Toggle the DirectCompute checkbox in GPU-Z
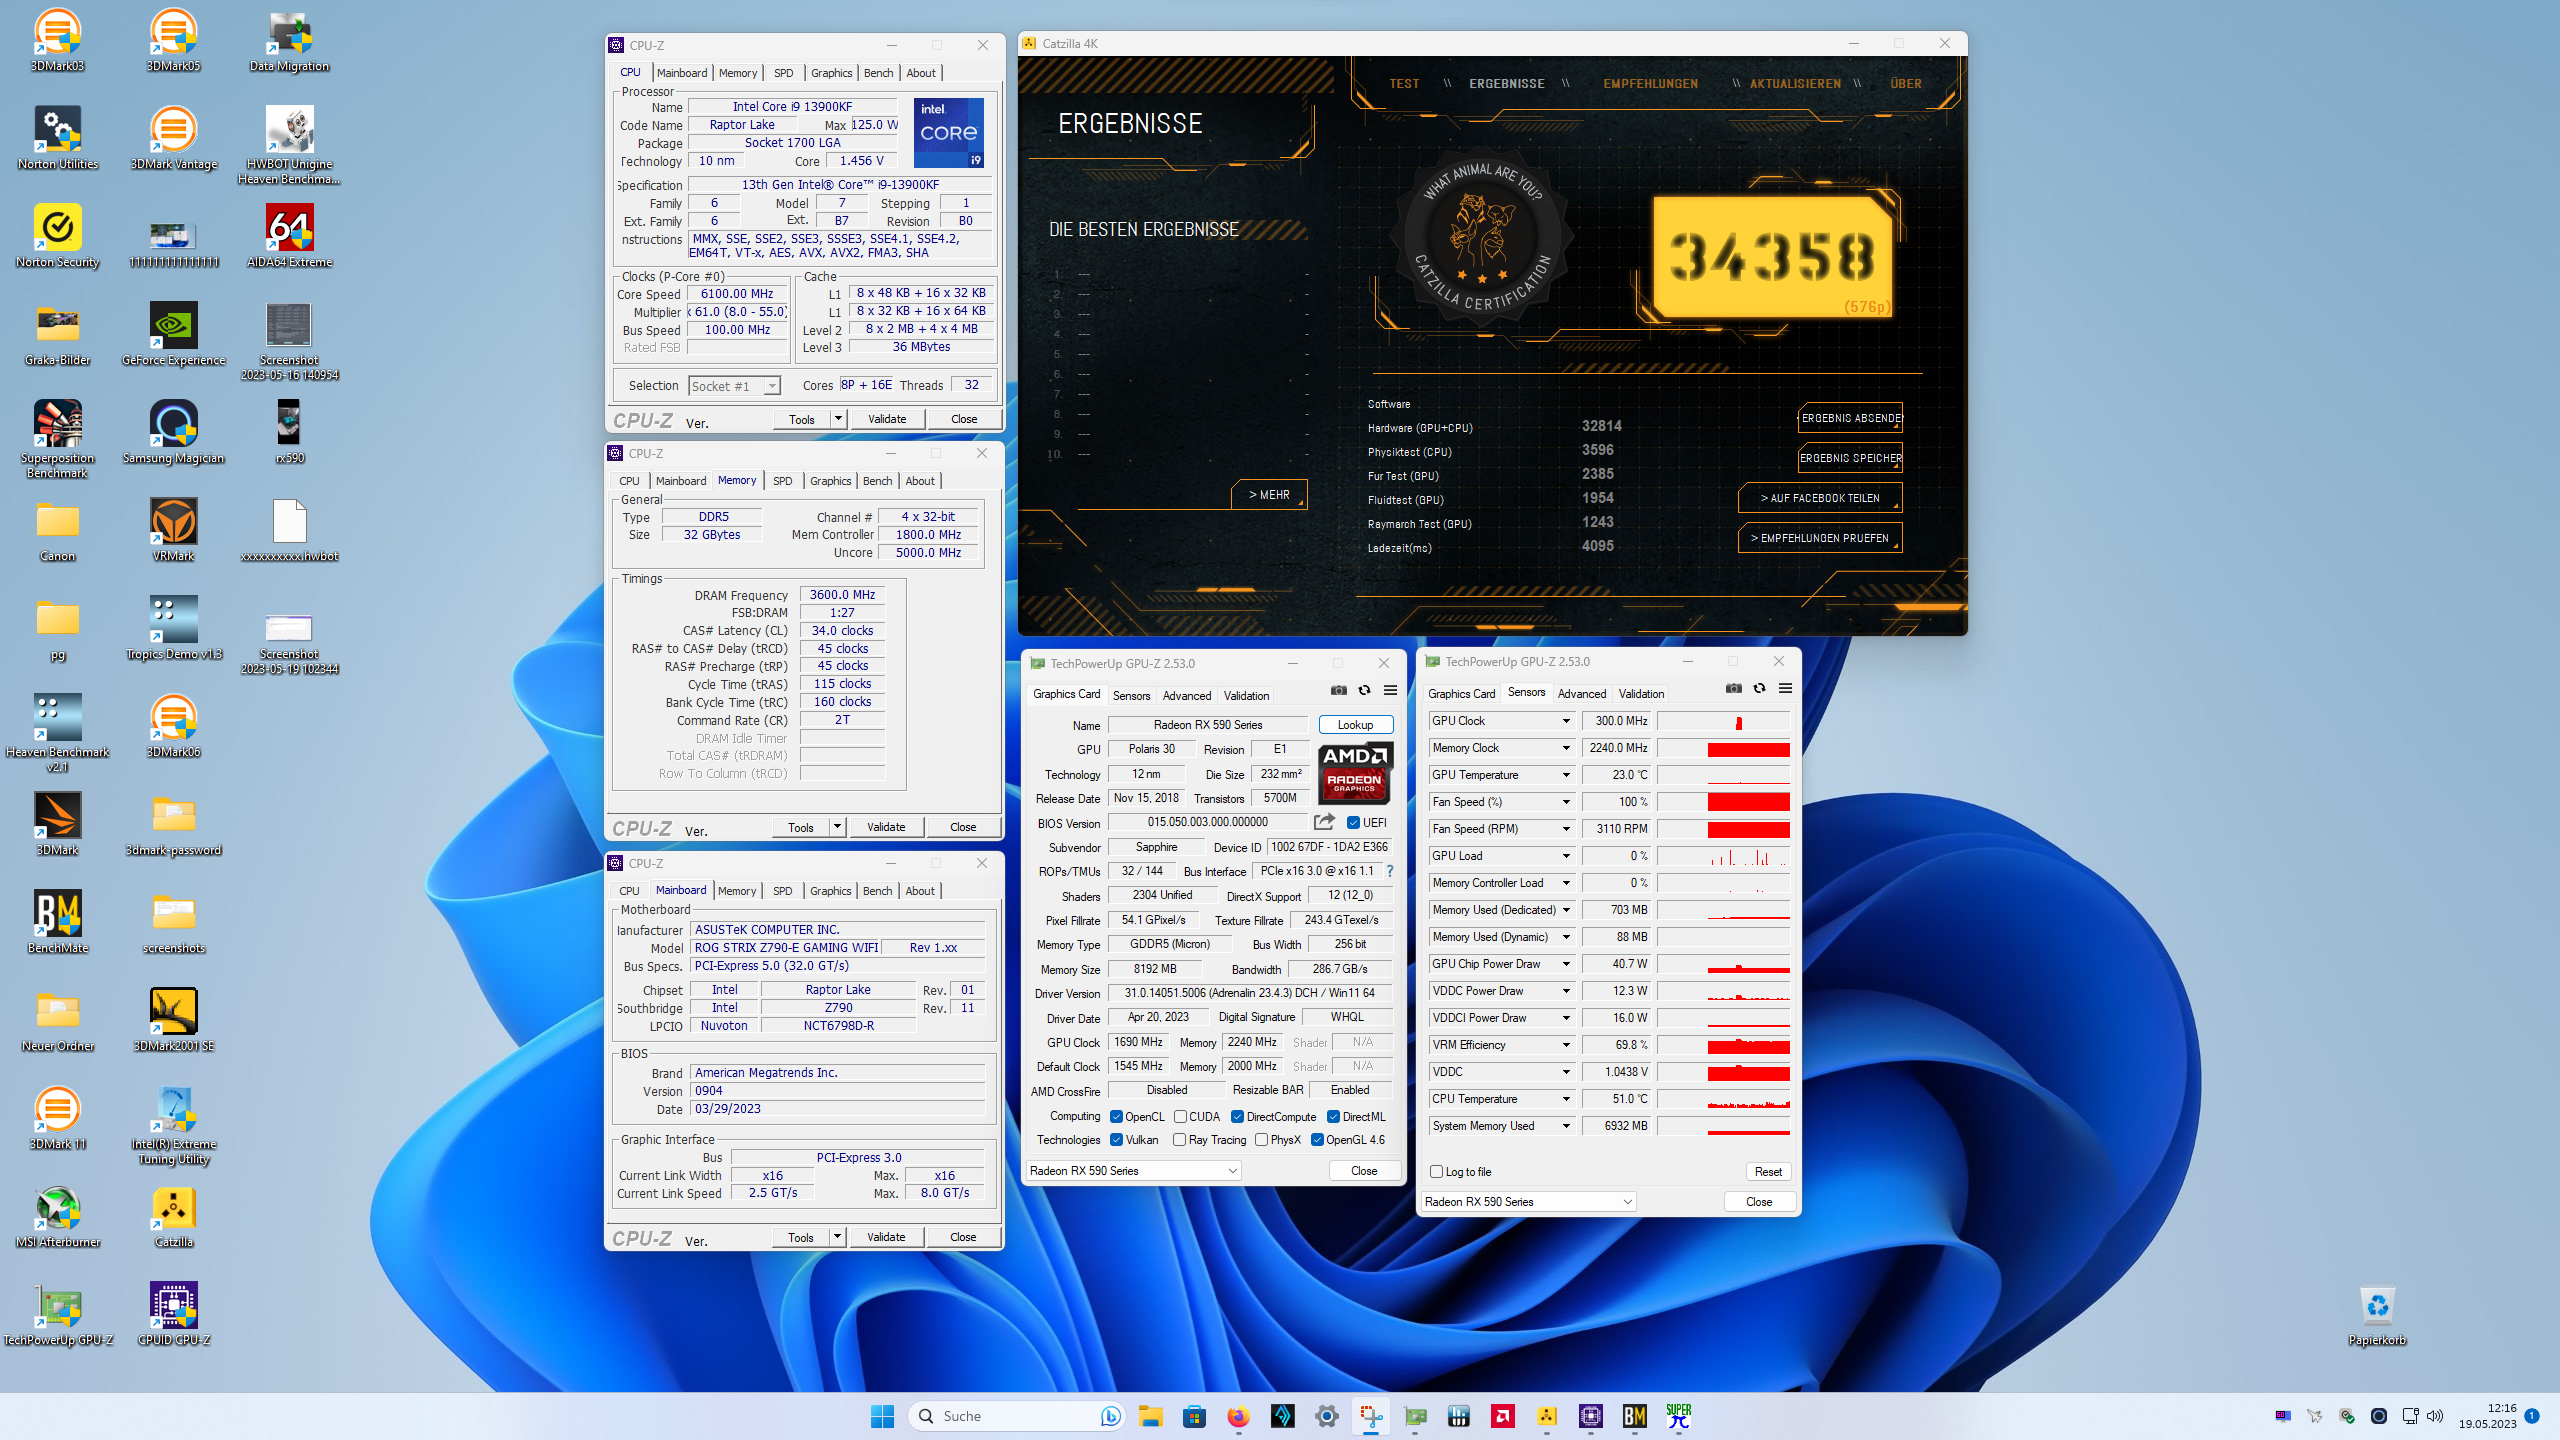Image resolution: width=2560 pixels, height=1440 pixels. point(1237,1117)
